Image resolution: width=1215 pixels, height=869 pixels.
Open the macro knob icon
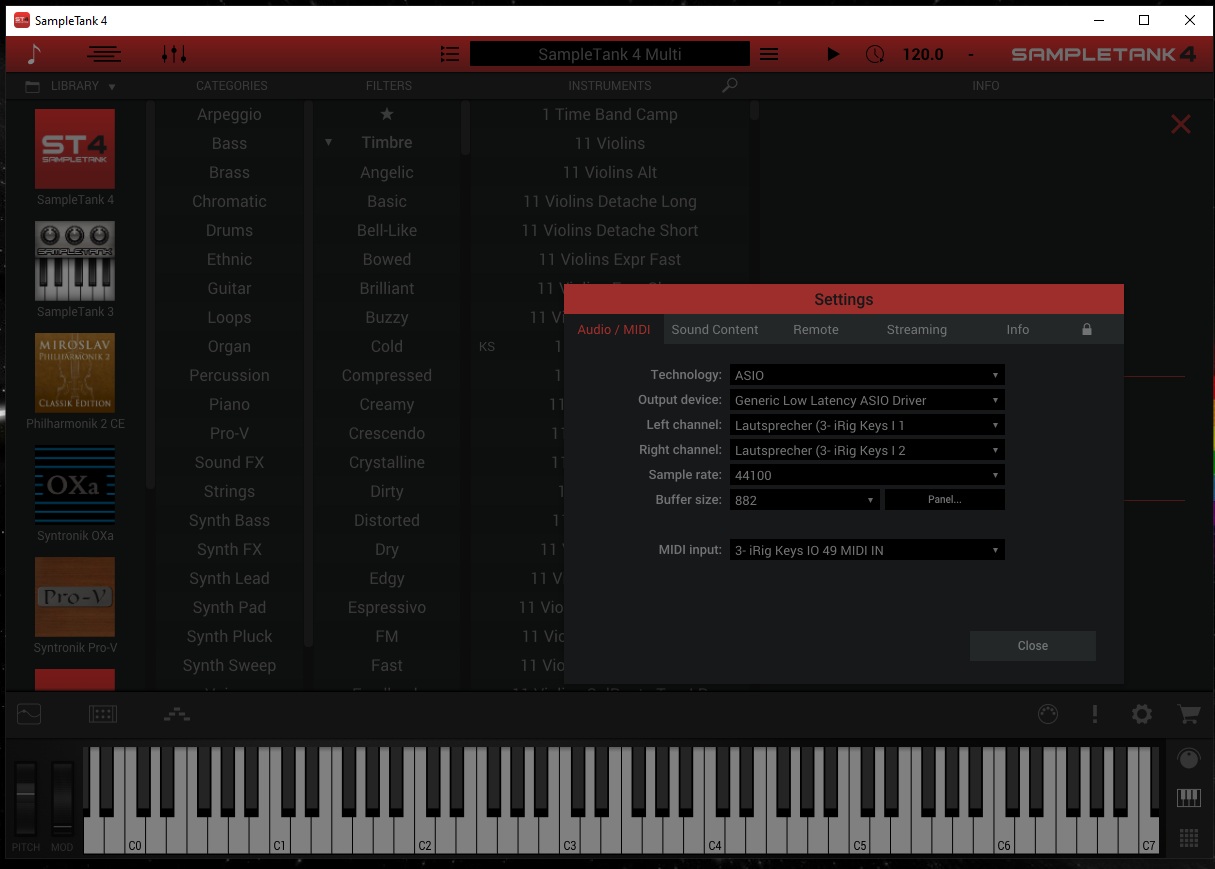[x=1048, y=714]
